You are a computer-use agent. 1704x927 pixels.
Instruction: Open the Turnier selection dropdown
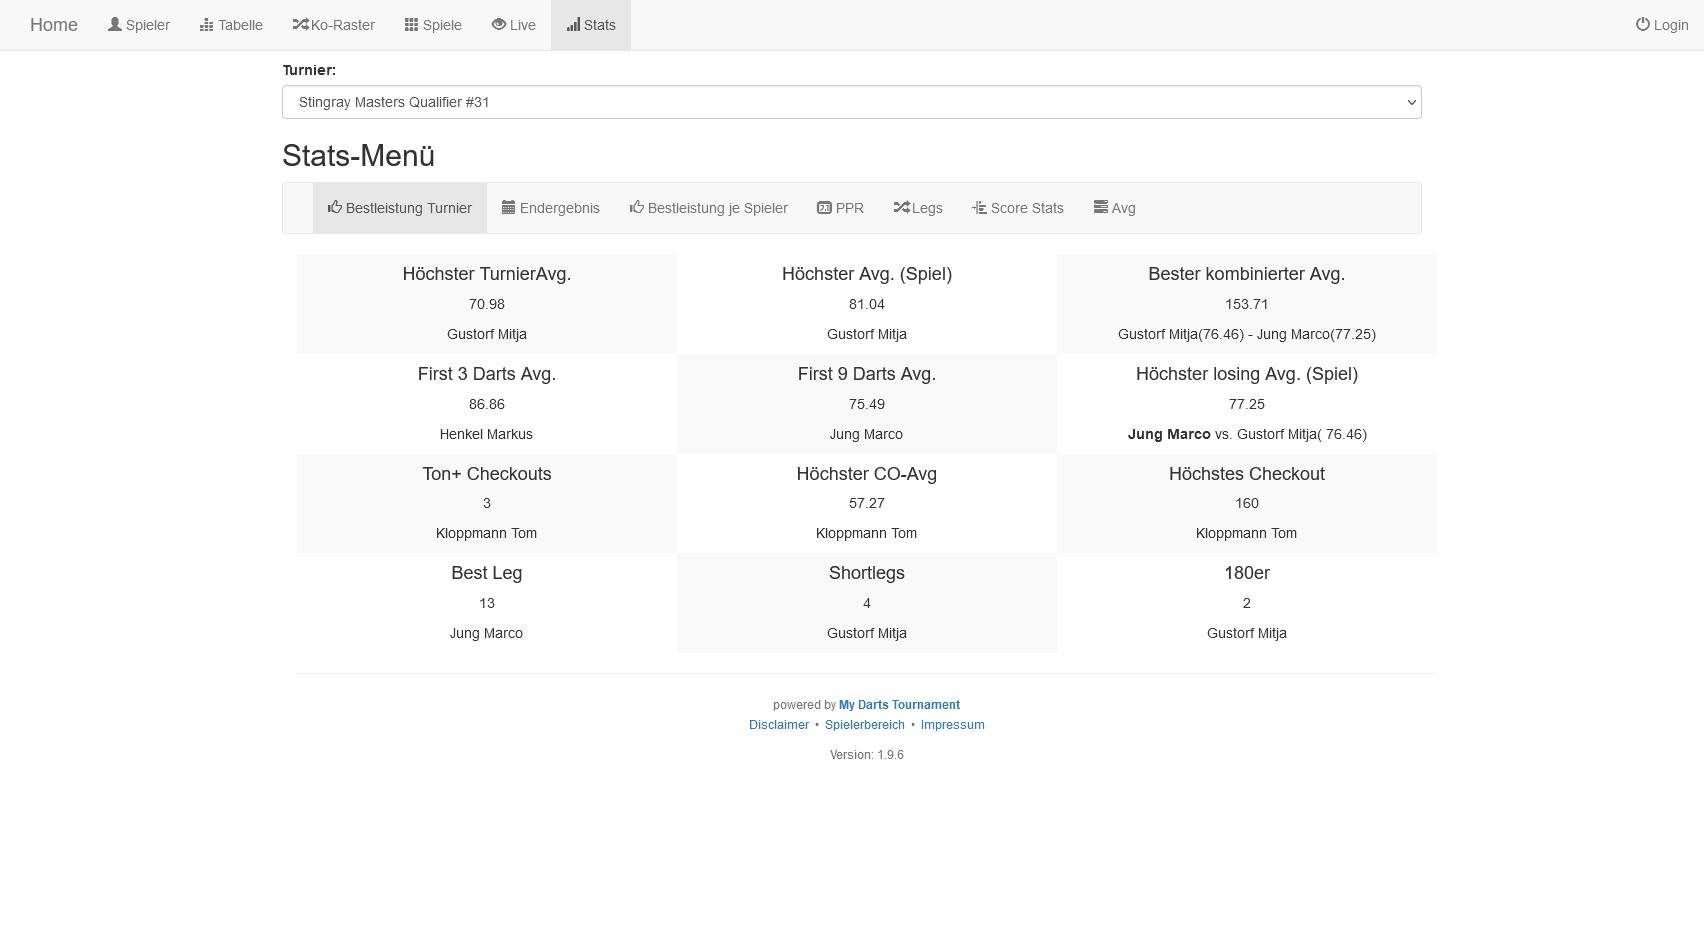(x=850, y=102)
